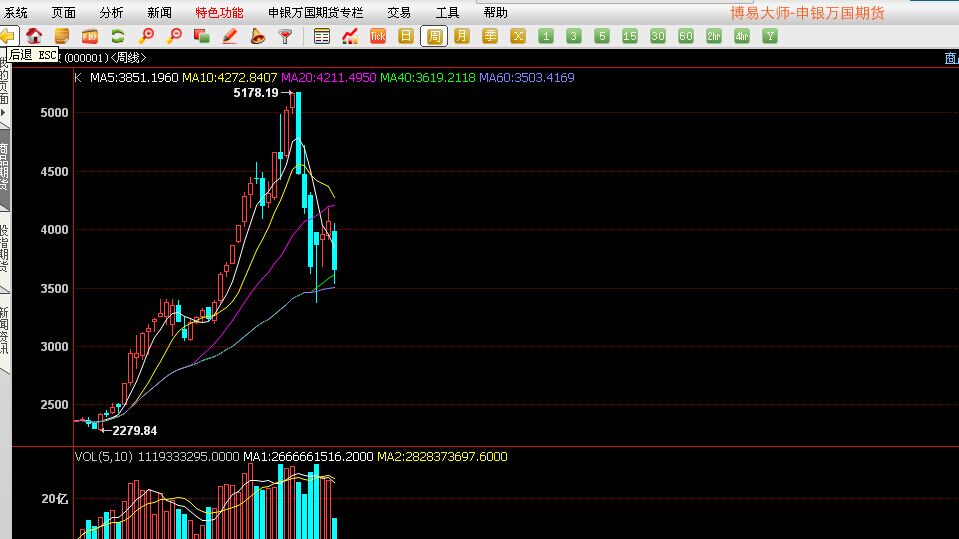
Task: Click the green refresh arrows icon
Action: point(118,36)
